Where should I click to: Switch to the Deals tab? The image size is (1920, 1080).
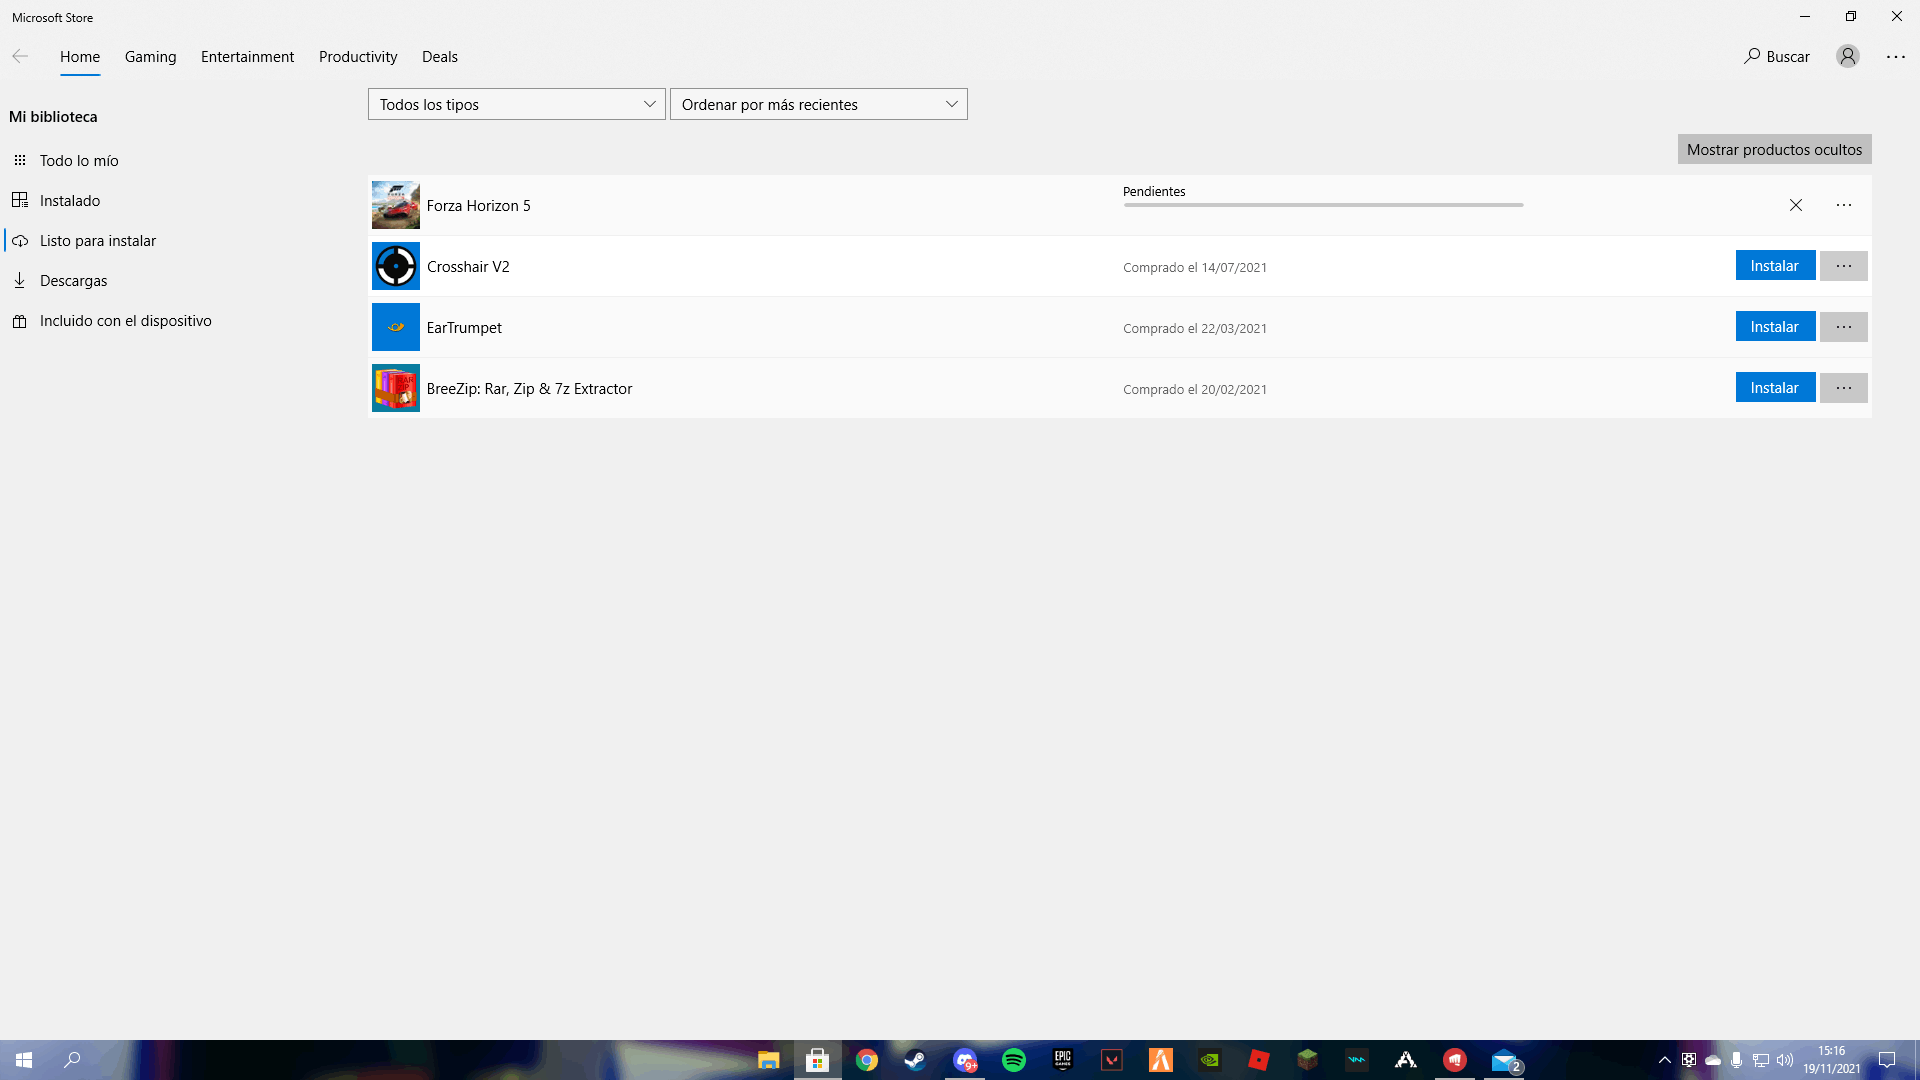pos(439,57)
